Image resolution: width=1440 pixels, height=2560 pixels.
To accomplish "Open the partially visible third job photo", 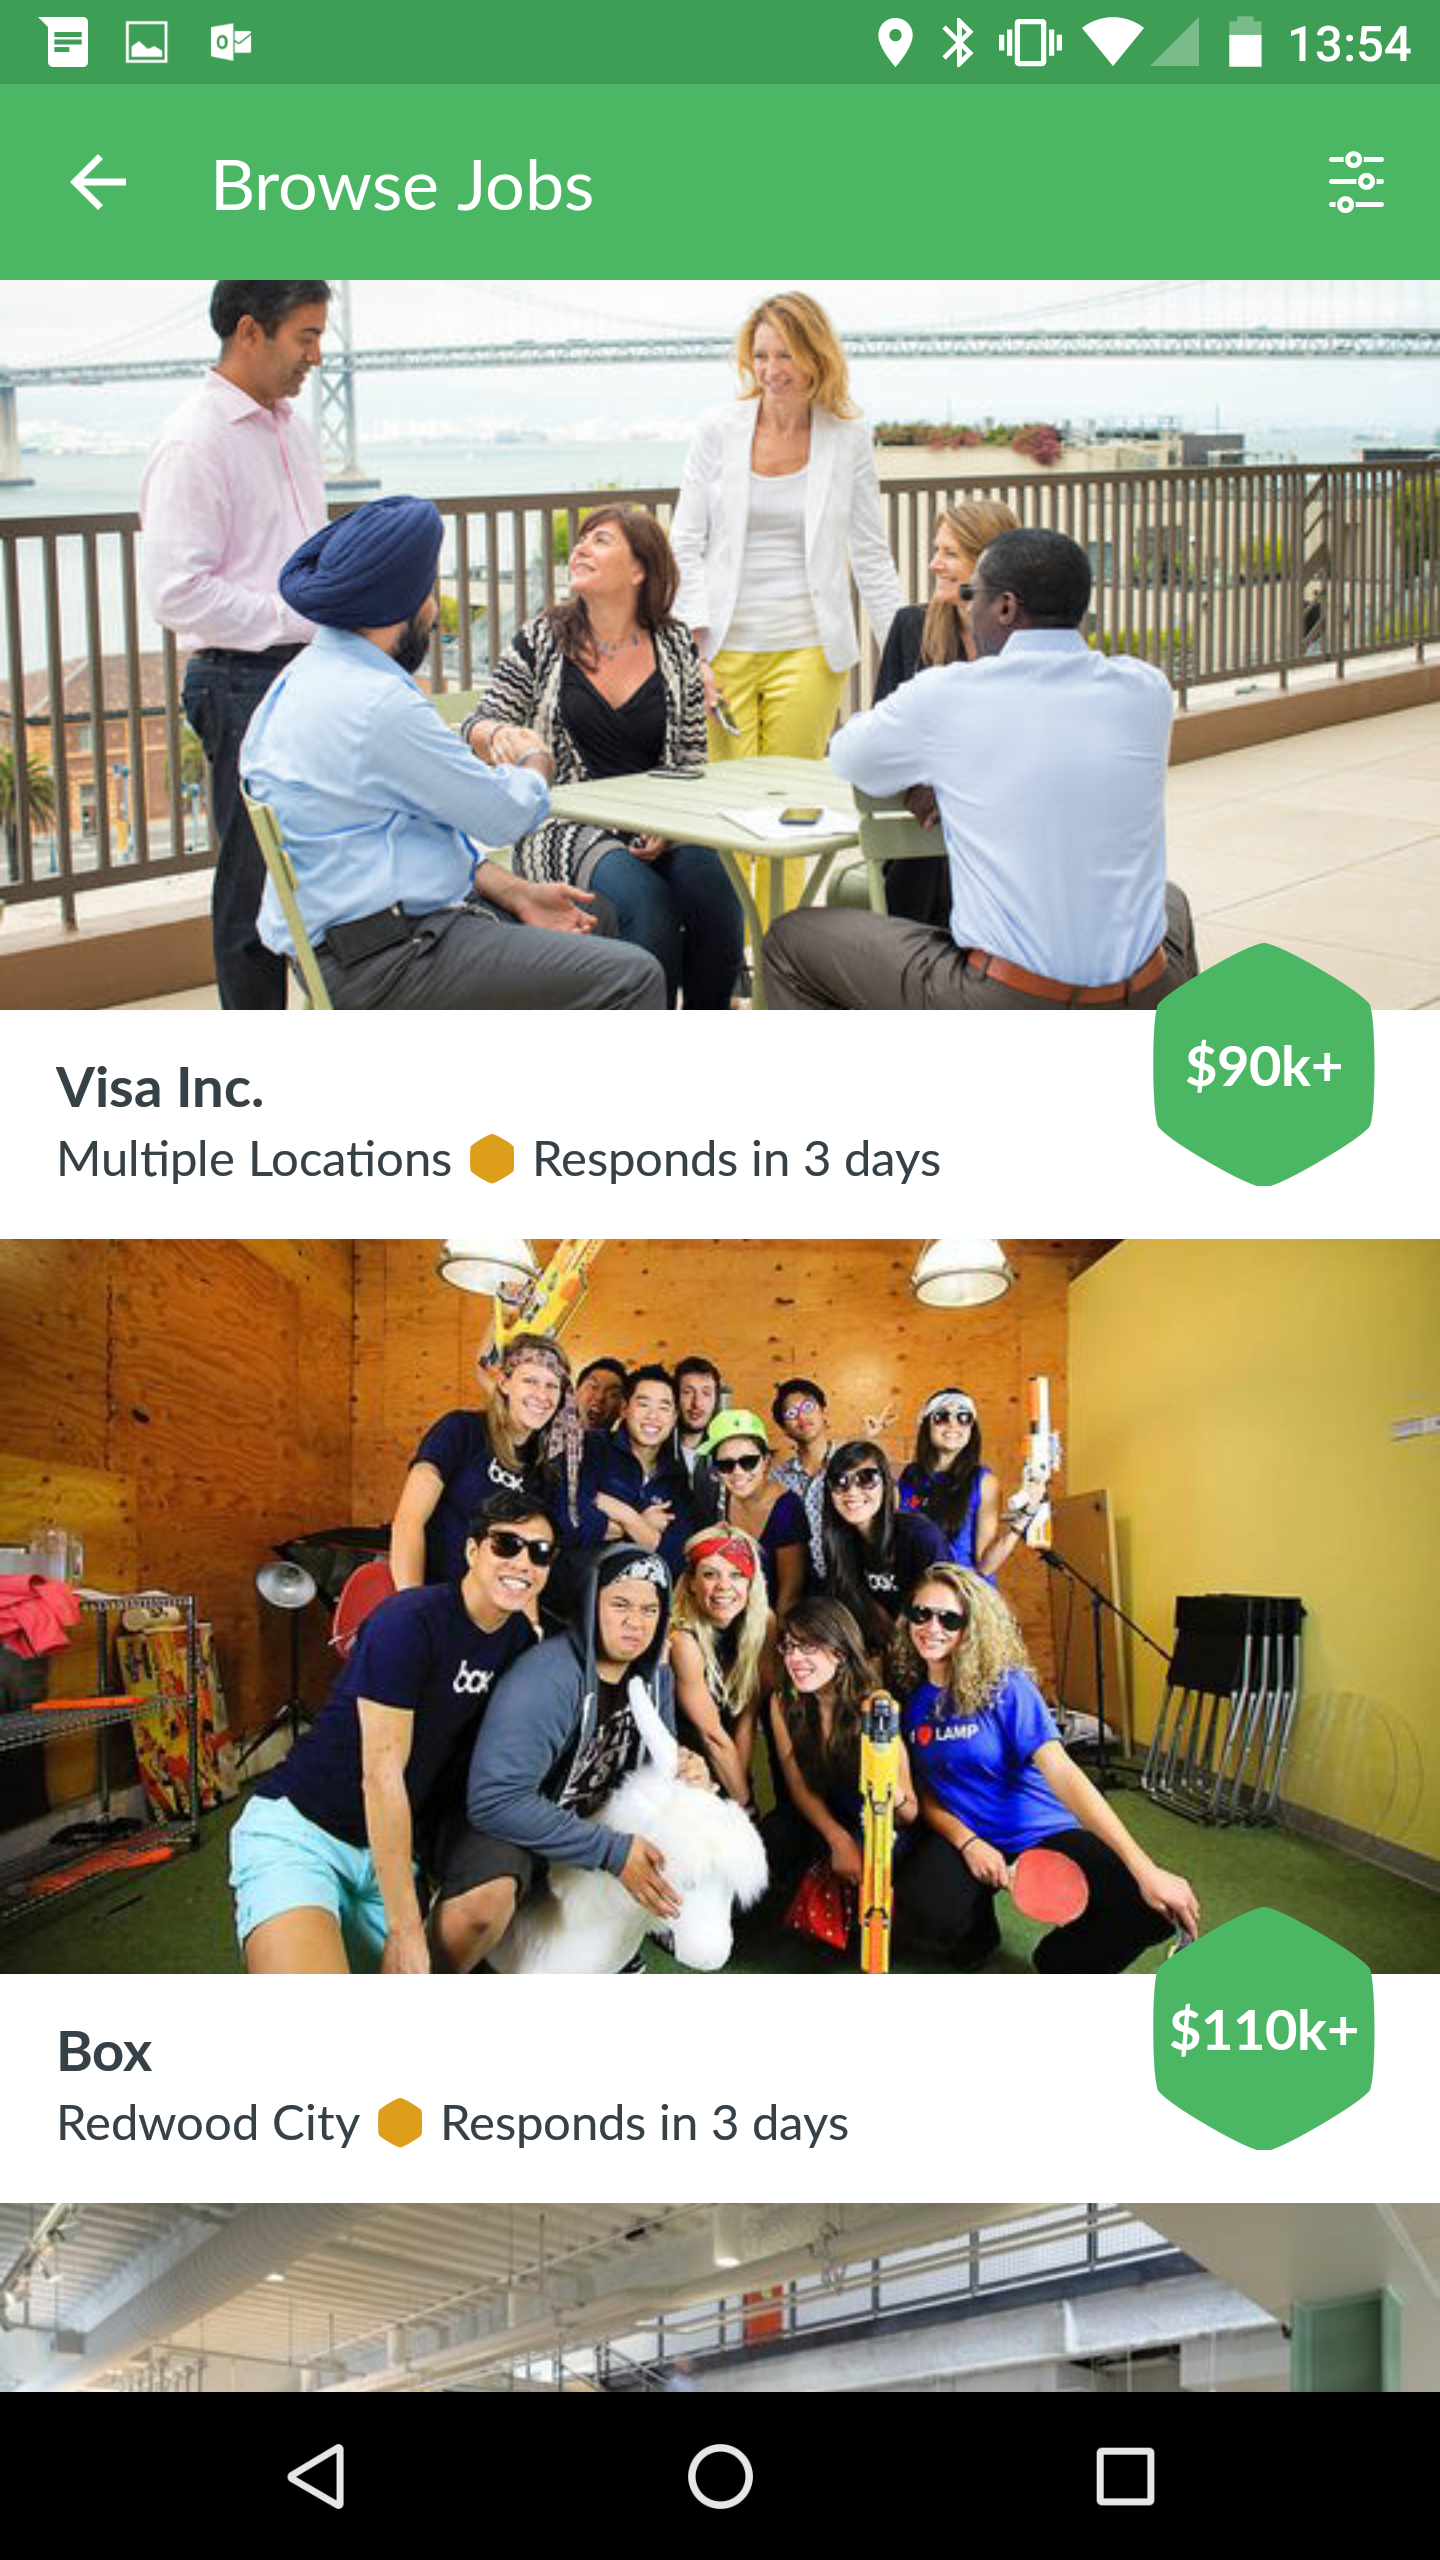I will coord(720,2297).
